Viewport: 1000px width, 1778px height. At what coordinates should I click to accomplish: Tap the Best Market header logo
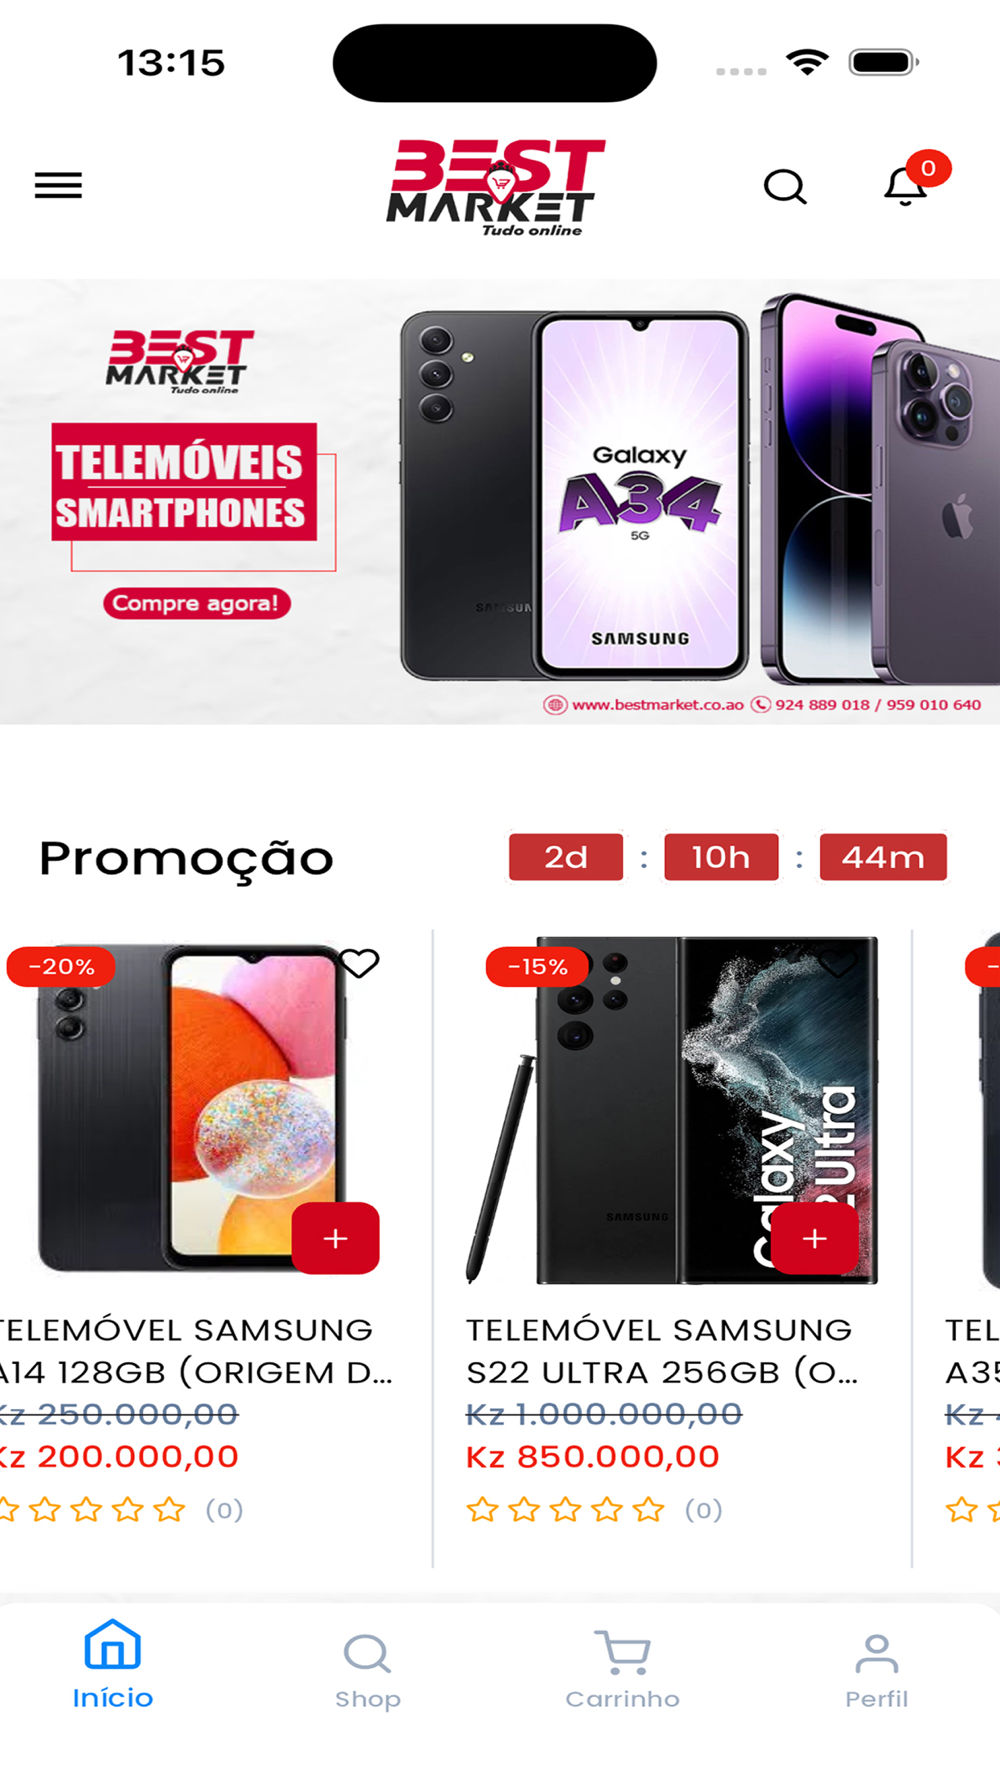[x=496, y=187]
